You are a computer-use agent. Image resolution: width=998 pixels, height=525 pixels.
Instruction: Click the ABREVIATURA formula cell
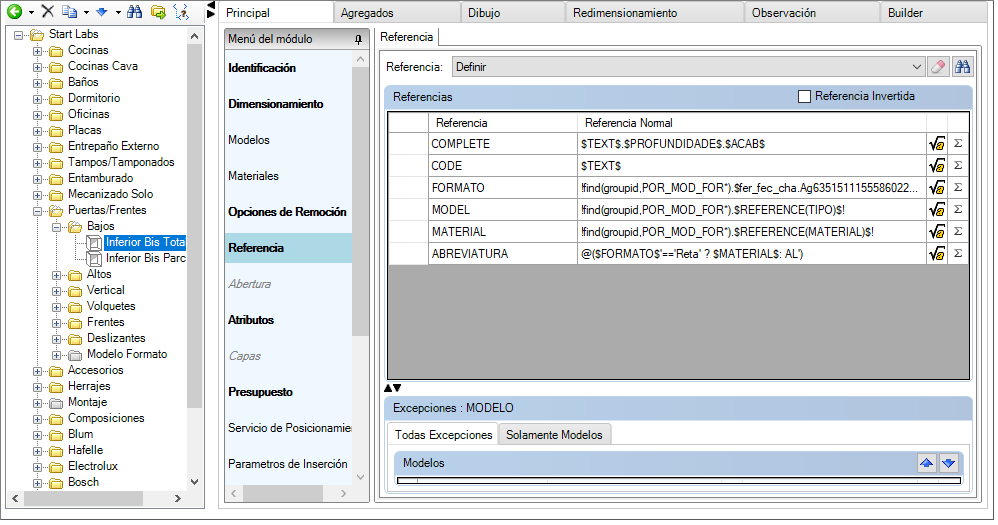(750, 254)
